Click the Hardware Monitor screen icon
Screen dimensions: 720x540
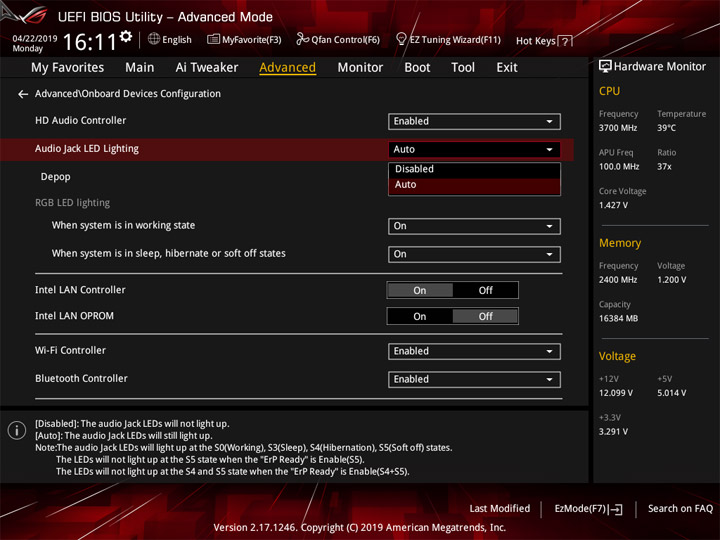tap(605, 67)
